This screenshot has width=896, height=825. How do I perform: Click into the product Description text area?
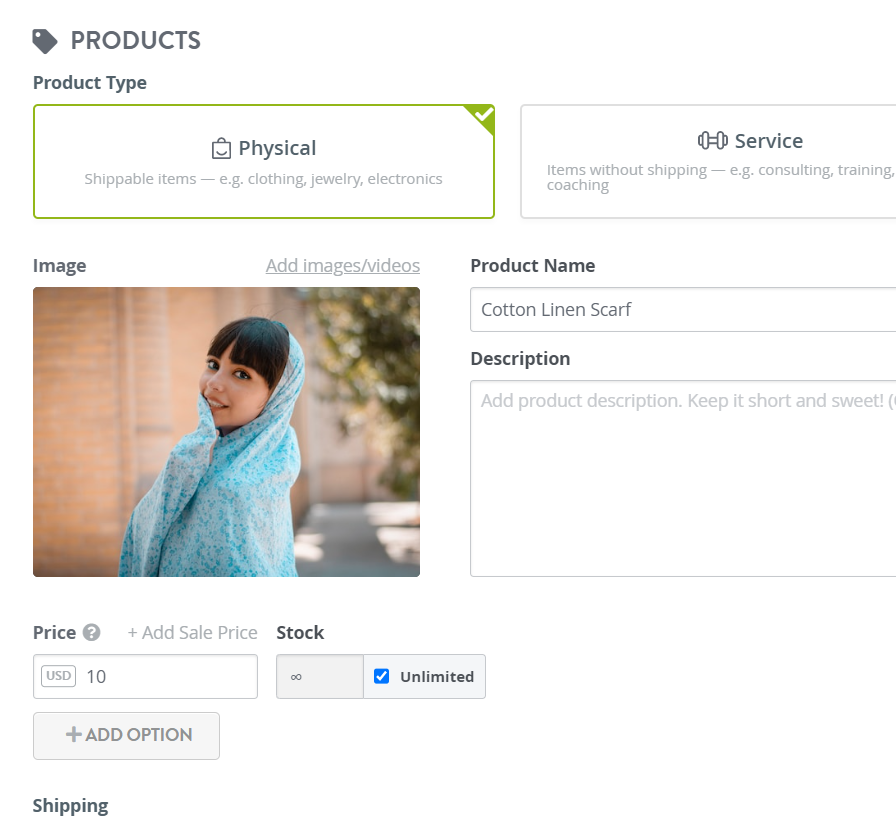coord(683,479)
